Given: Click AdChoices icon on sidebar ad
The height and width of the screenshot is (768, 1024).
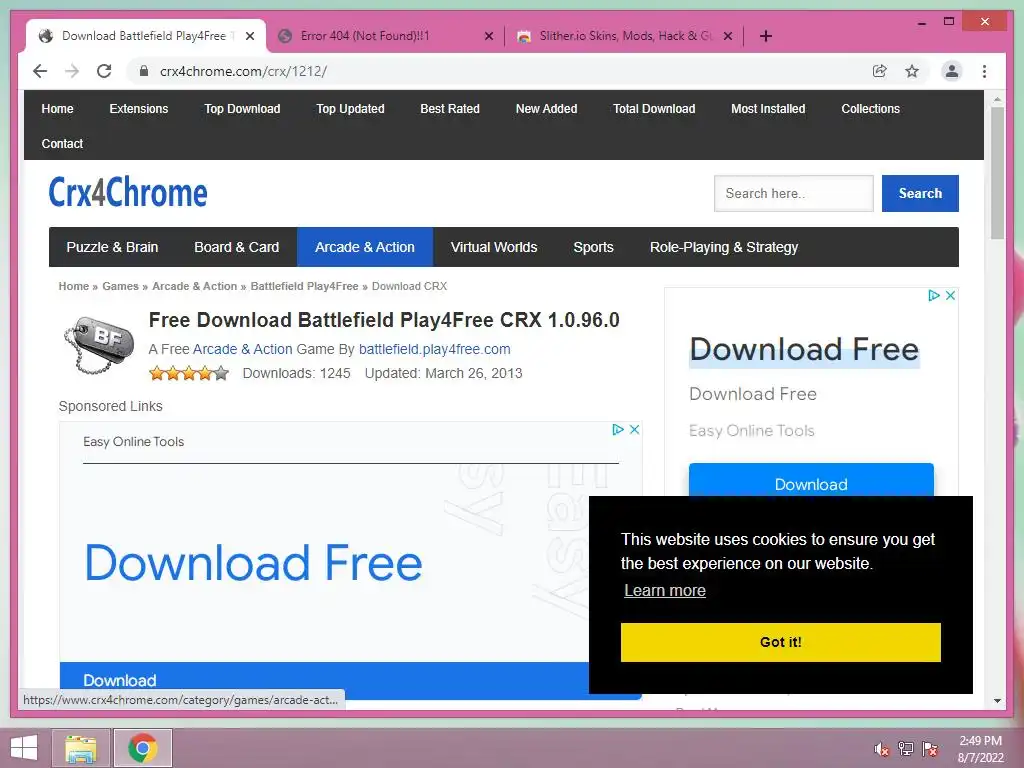Looking at the screenshot, I should point(934,295).
